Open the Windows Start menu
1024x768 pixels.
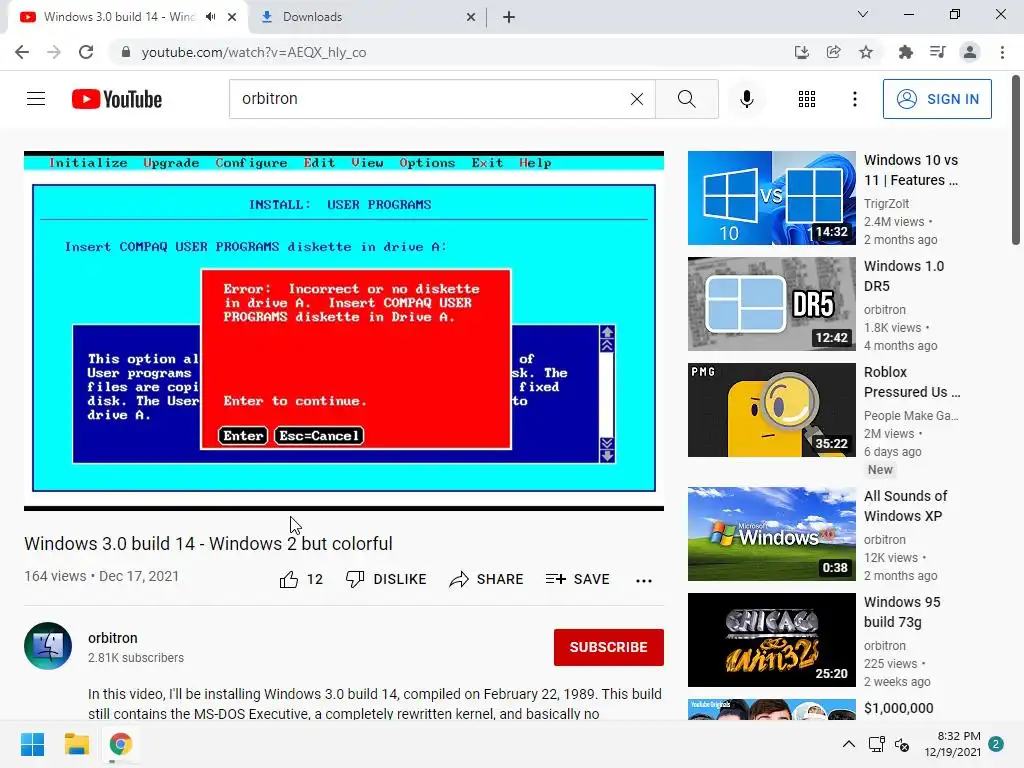click(x=32, y=744)
